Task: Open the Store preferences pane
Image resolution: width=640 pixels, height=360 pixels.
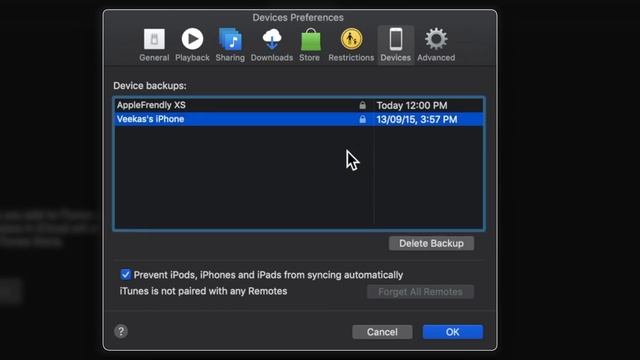Action: click(310, 45)
